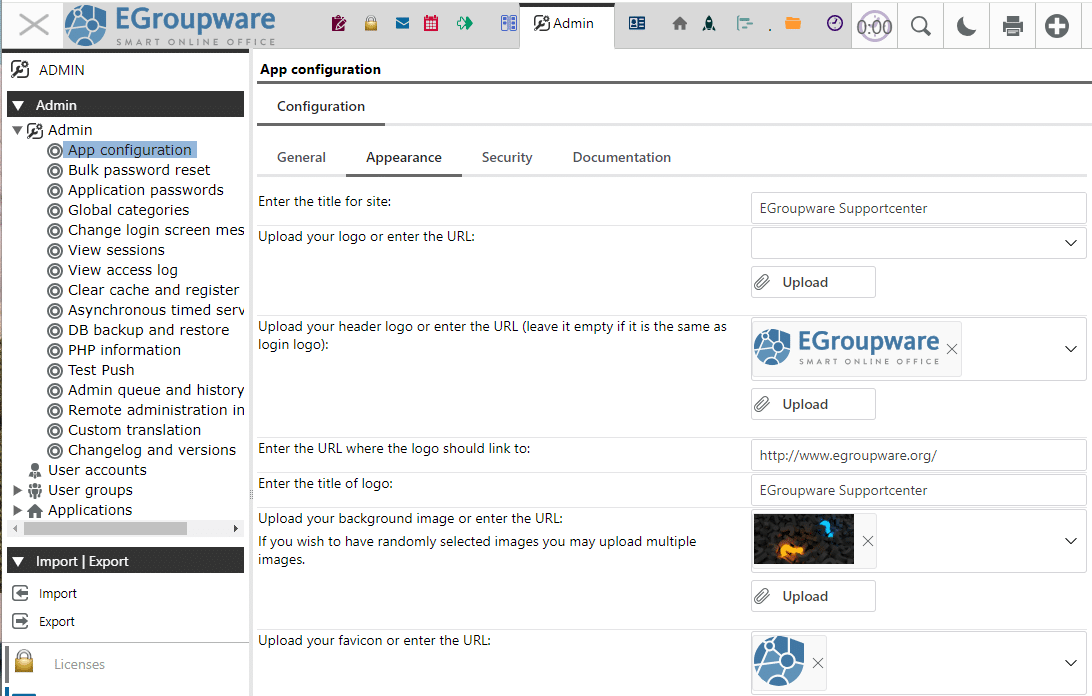Image resolution: width=1092 pixels, height=696 pixels.
Task: Switch to the General tab
Action: click(299, 157)
